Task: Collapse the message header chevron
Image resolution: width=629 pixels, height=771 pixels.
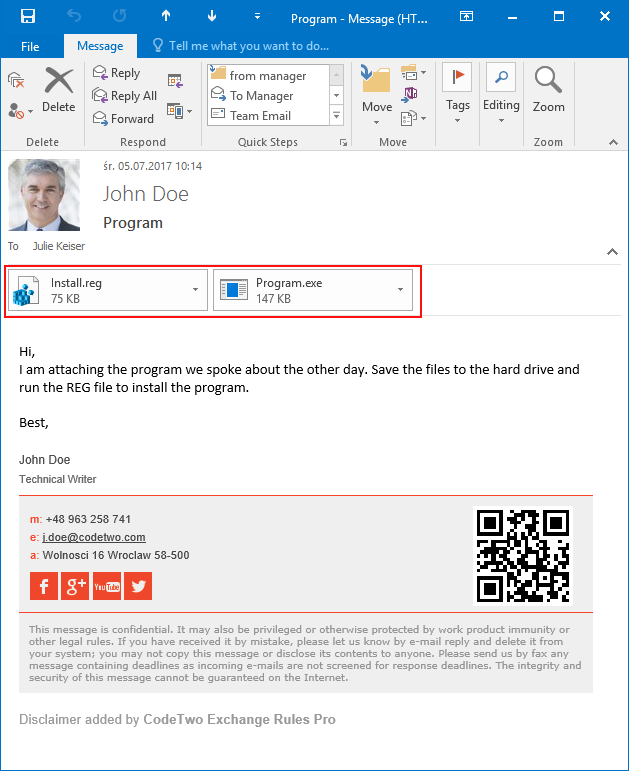Action: pos(612,252)
